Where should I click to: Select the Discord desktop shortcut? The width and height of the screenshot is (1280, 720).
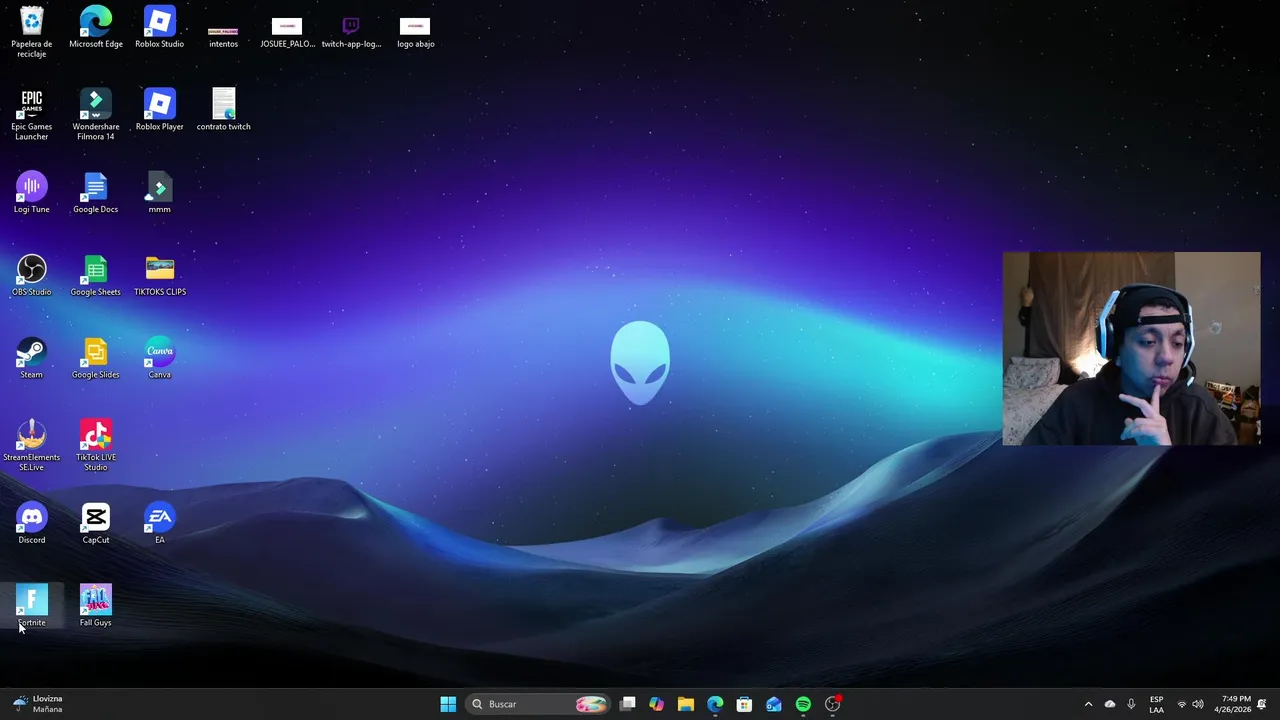point(31,524)
